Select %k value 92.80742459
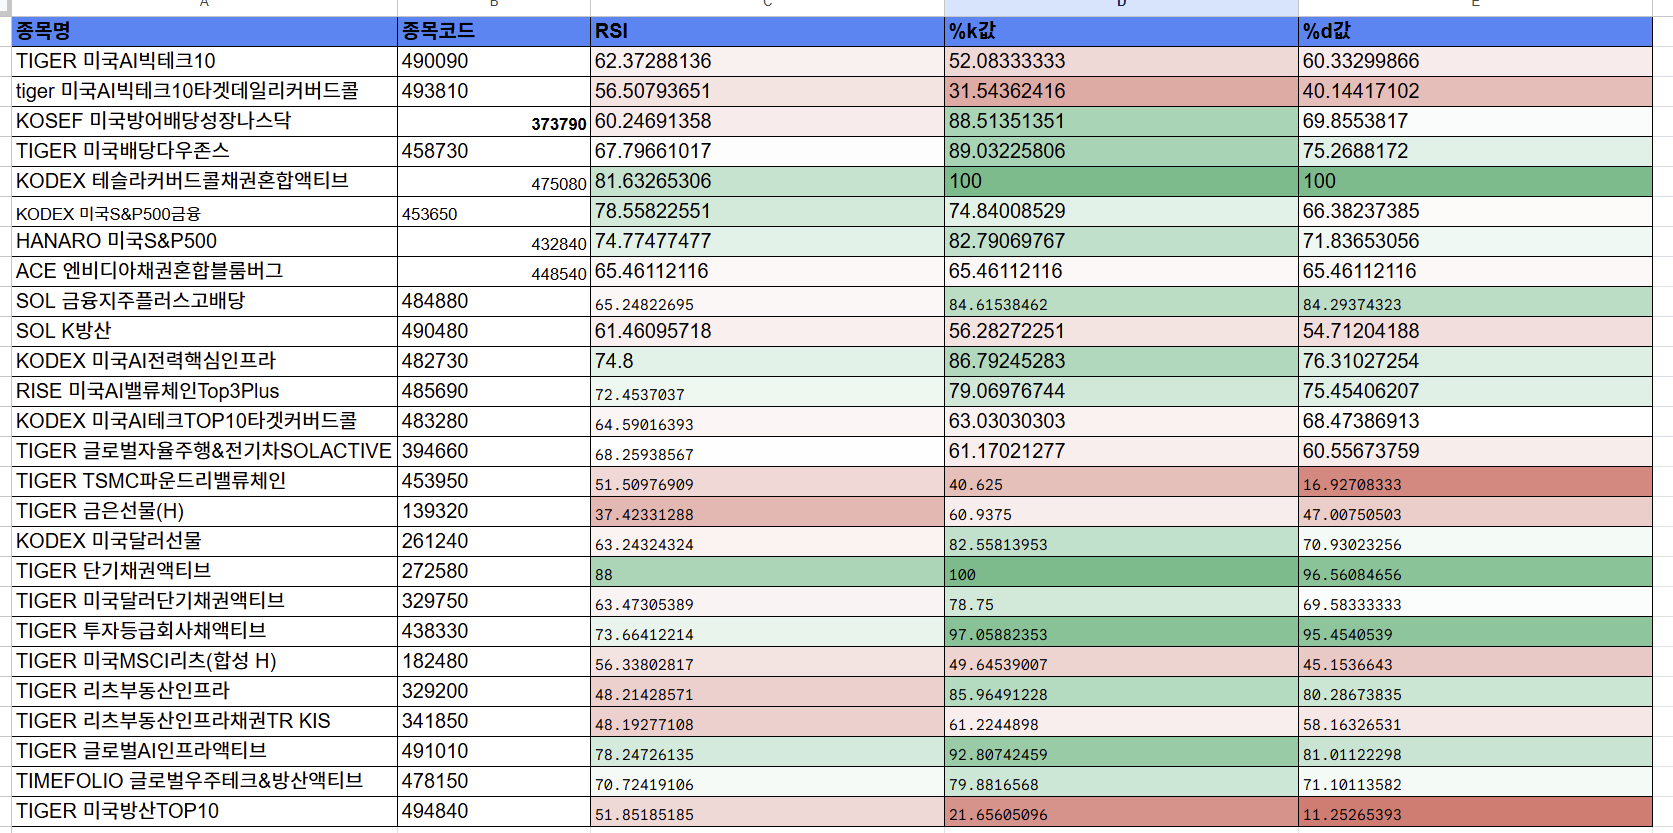The height and width of the screenshot is (833, 1673). (x=1121, y=751)
